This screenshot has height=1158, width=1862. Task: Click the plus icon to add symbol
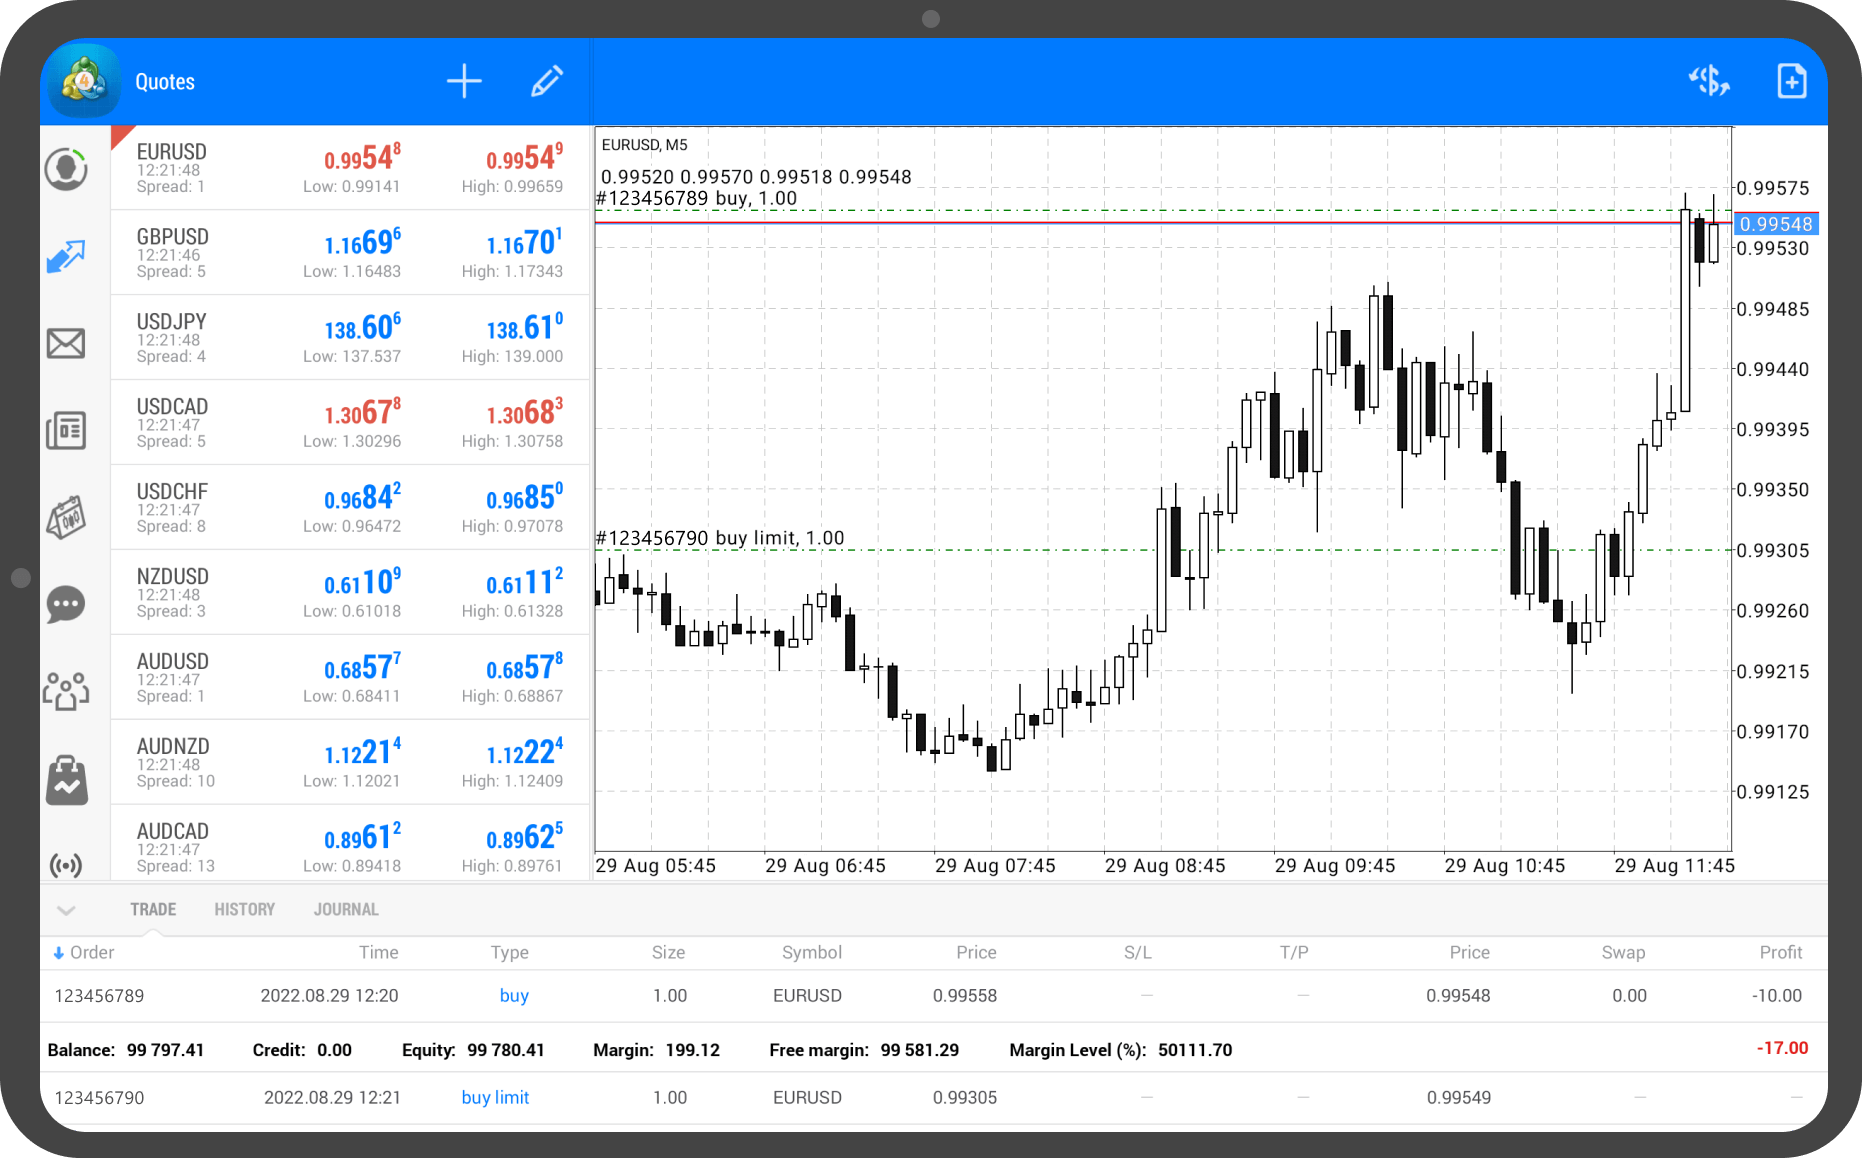pyautogui.click(x=464, y=82)
